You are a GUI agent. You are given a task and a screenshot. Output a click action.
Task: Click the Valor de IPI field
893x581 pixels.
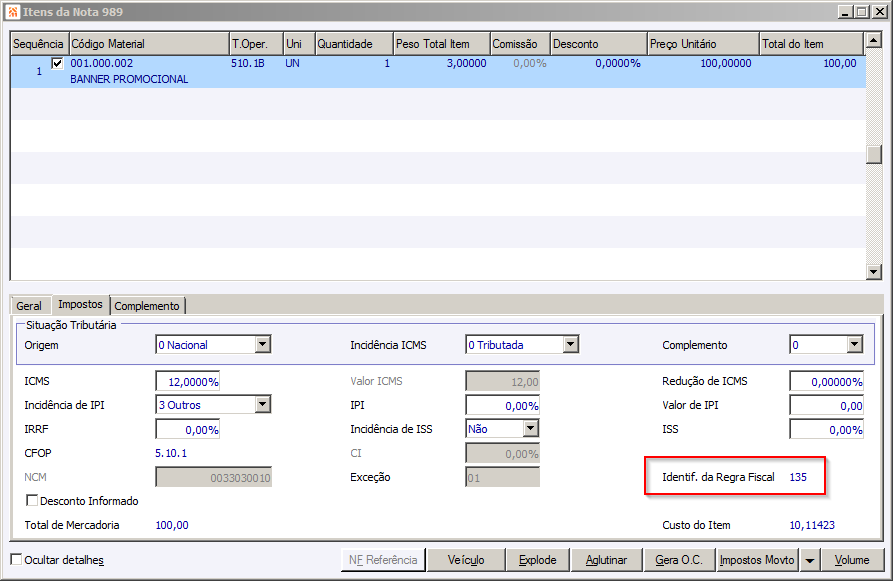tap(826, 406)
